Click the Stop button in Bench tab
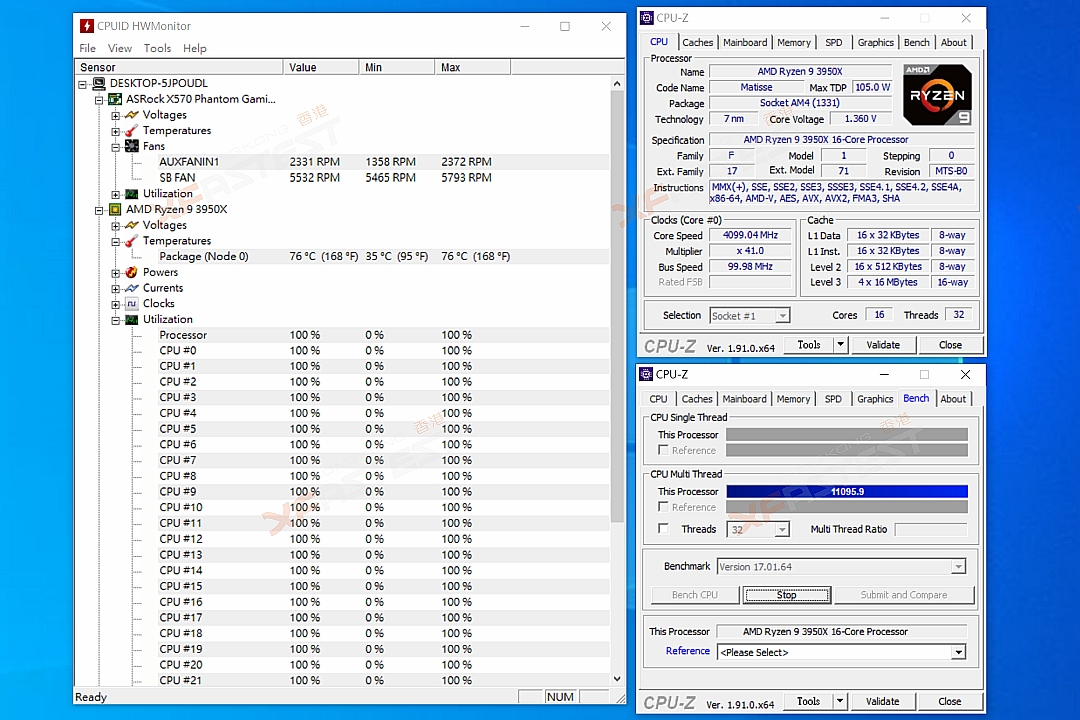This screenshot has height=720, width=1080. coord(787,595)
